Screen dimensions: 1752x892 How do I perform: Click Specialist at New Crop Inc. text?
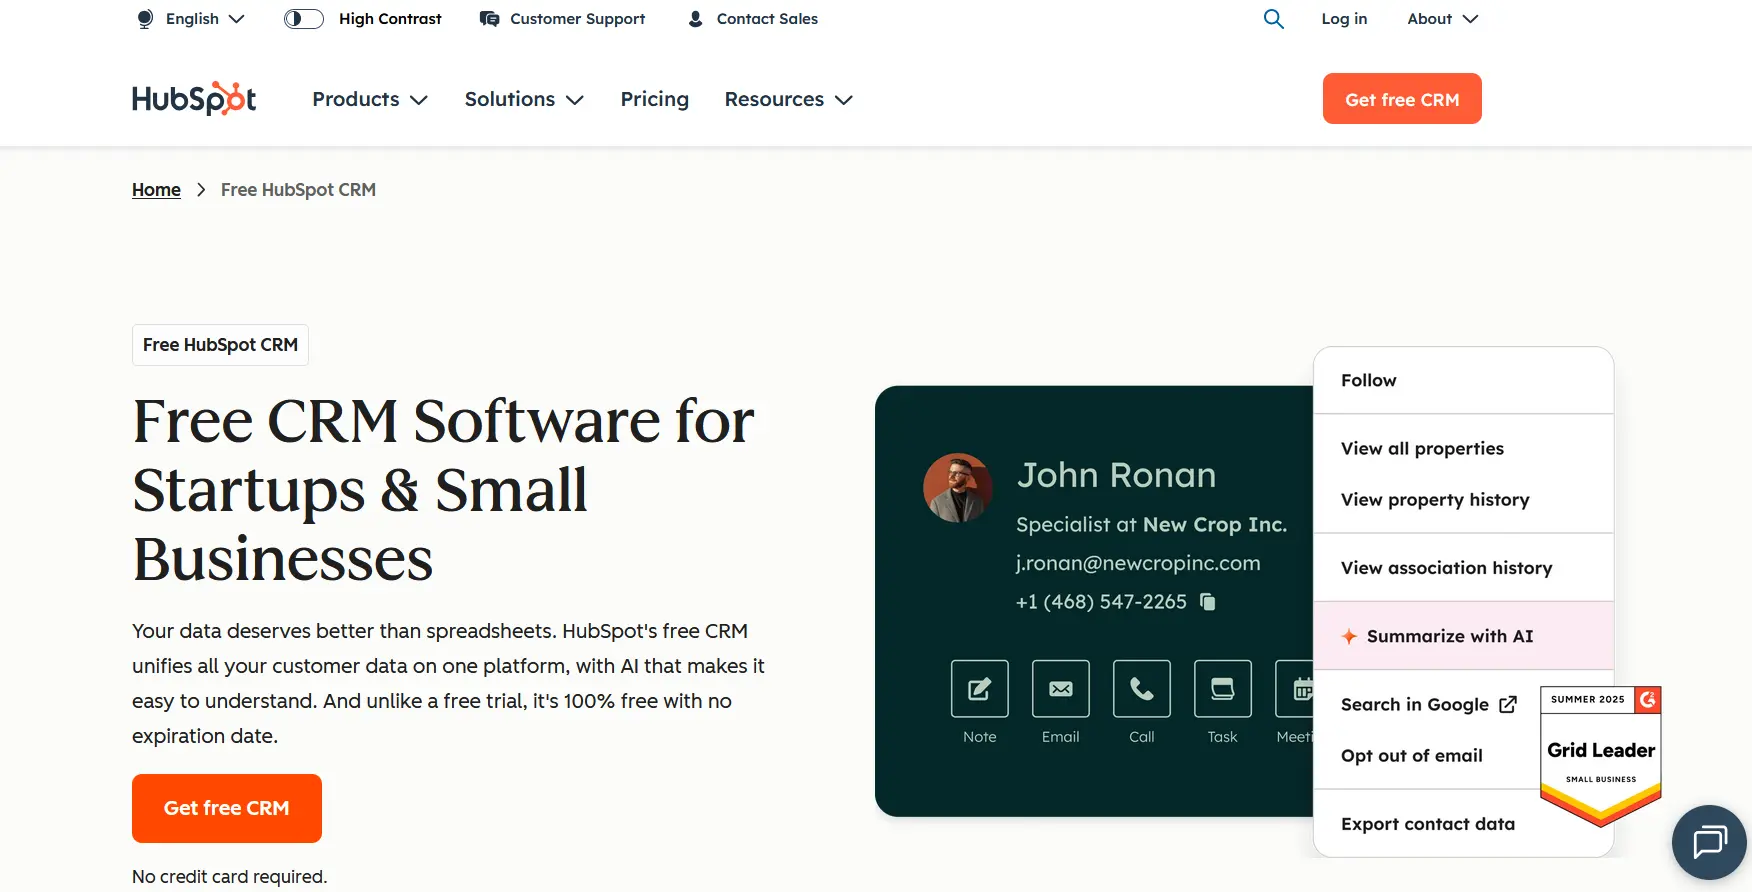click(x=1151, y=524)
